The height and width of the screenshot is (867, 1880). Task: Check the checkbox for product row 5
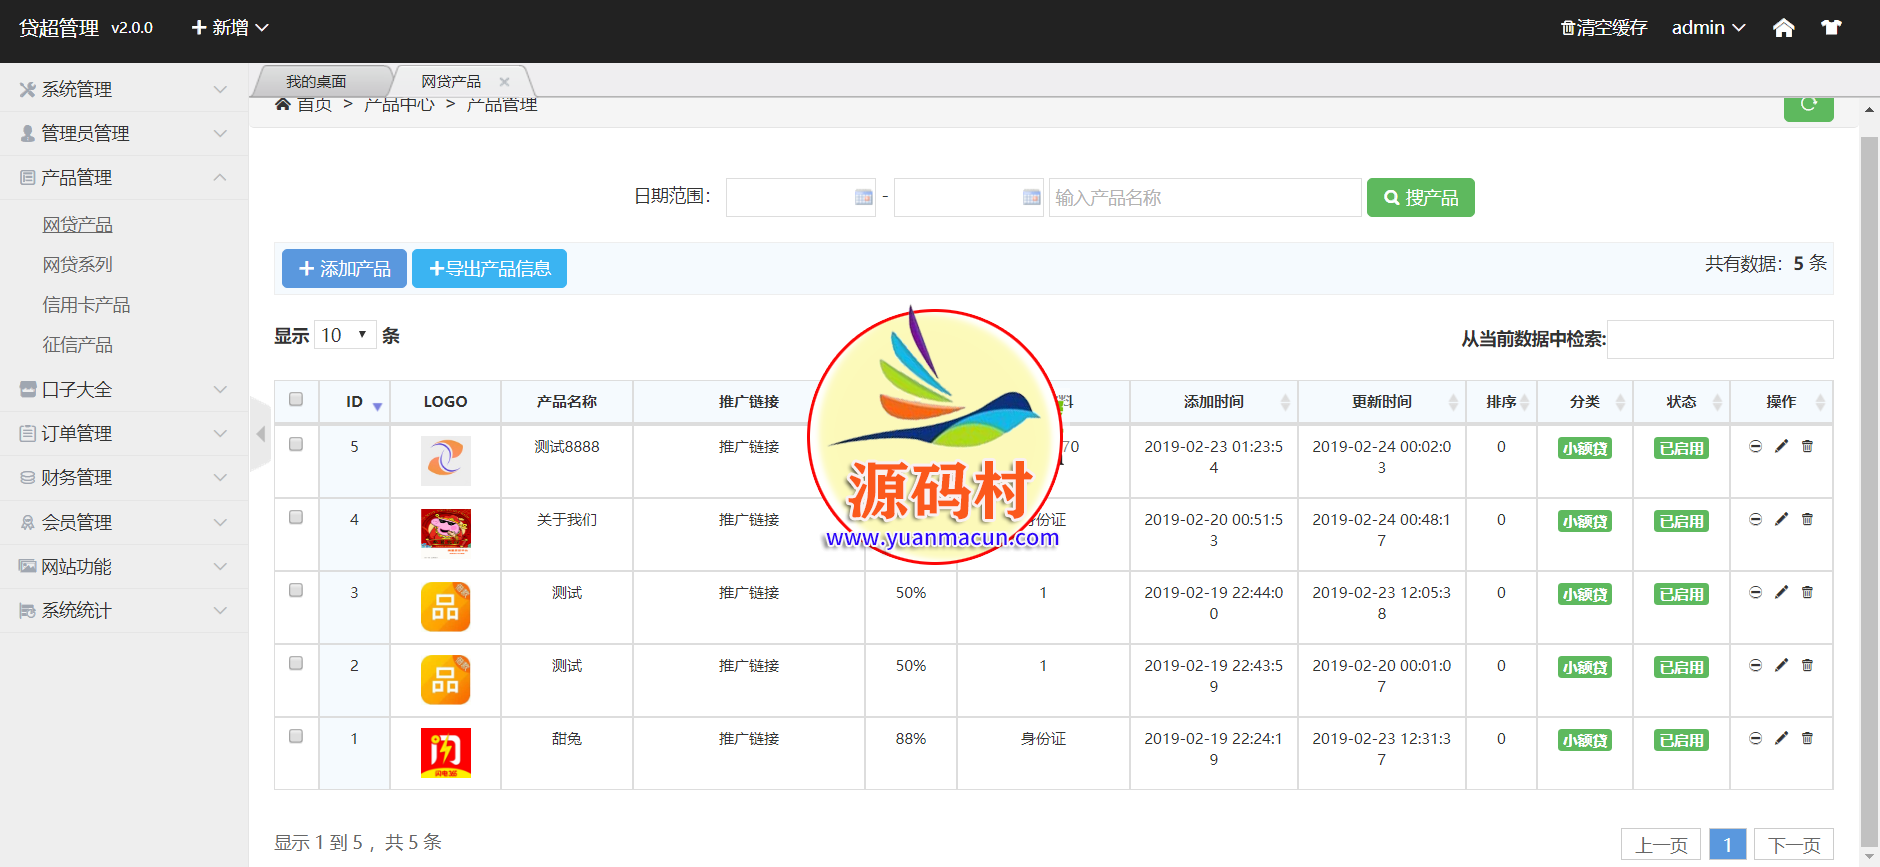pyautogui.click(x=296, y=444)
